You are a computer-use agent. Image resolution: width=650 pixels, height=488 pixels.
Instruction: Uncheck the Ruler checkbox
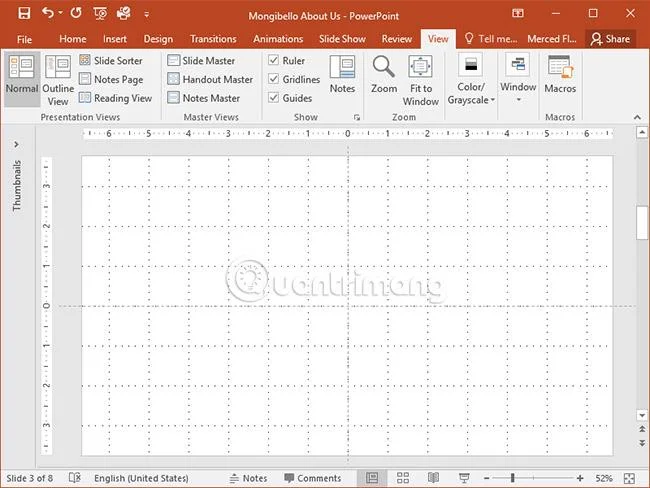[x=274, y=60]
